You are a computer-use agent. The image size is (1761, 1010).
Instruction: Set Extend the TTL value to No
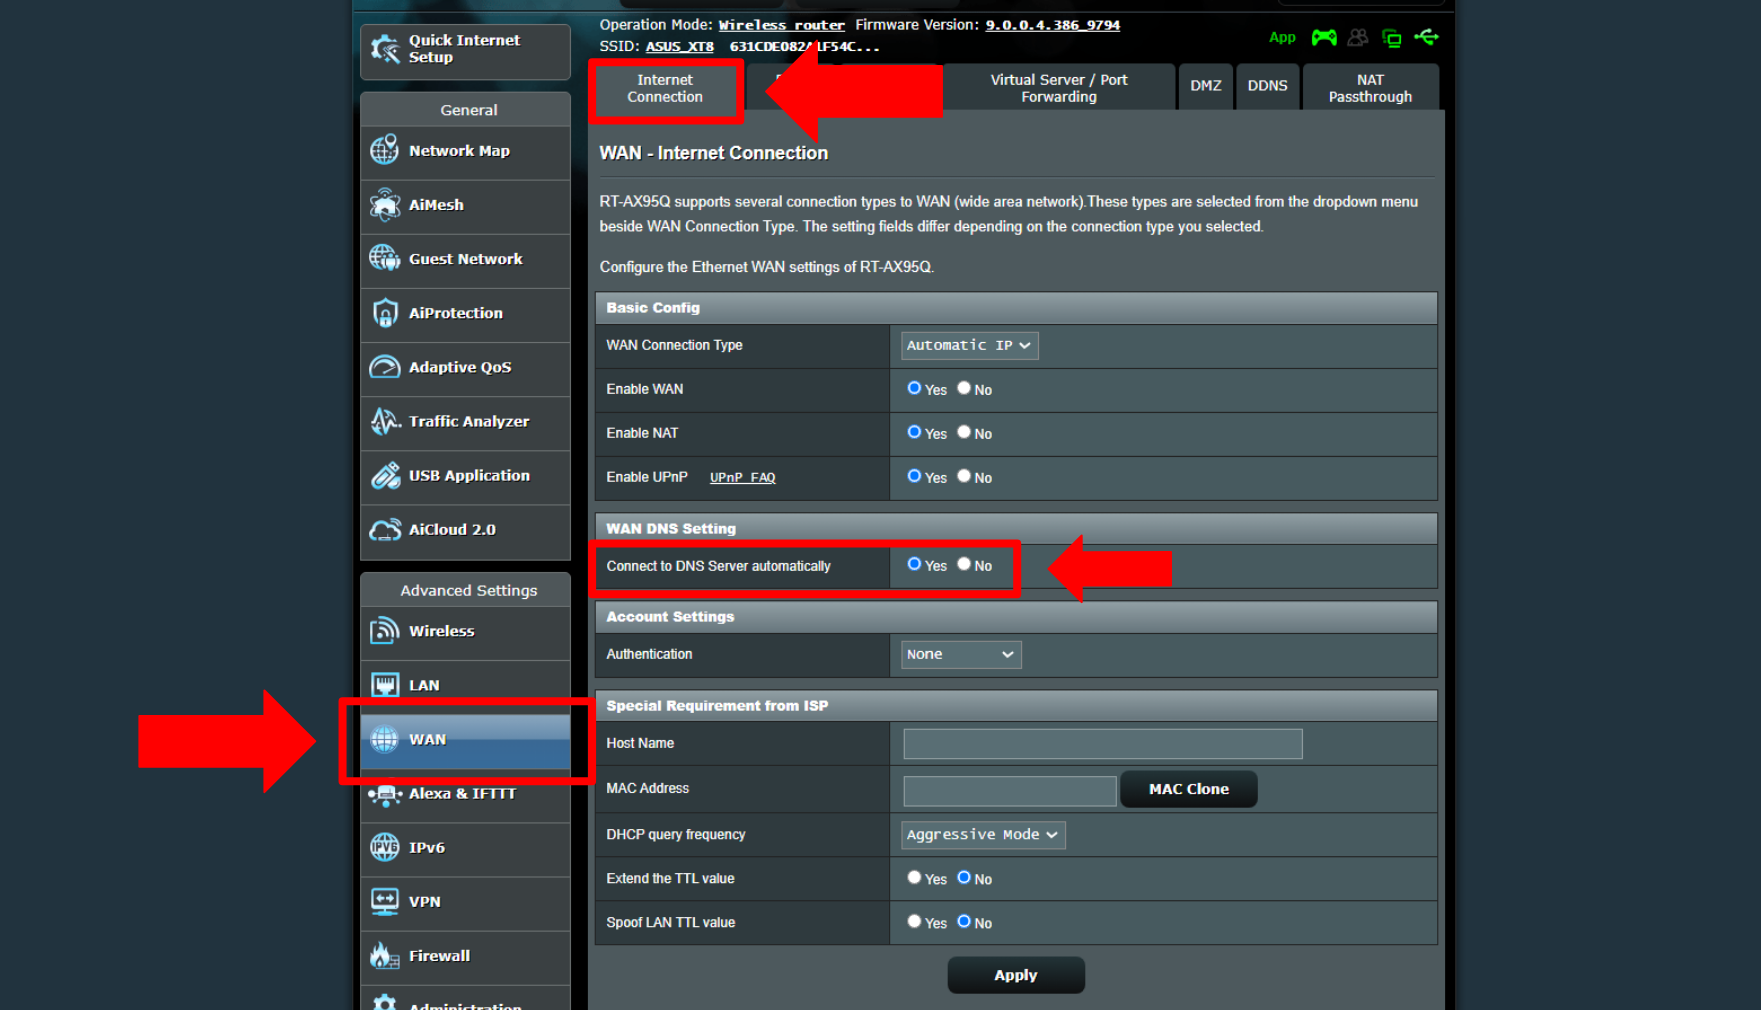click(x=964, y=877)
